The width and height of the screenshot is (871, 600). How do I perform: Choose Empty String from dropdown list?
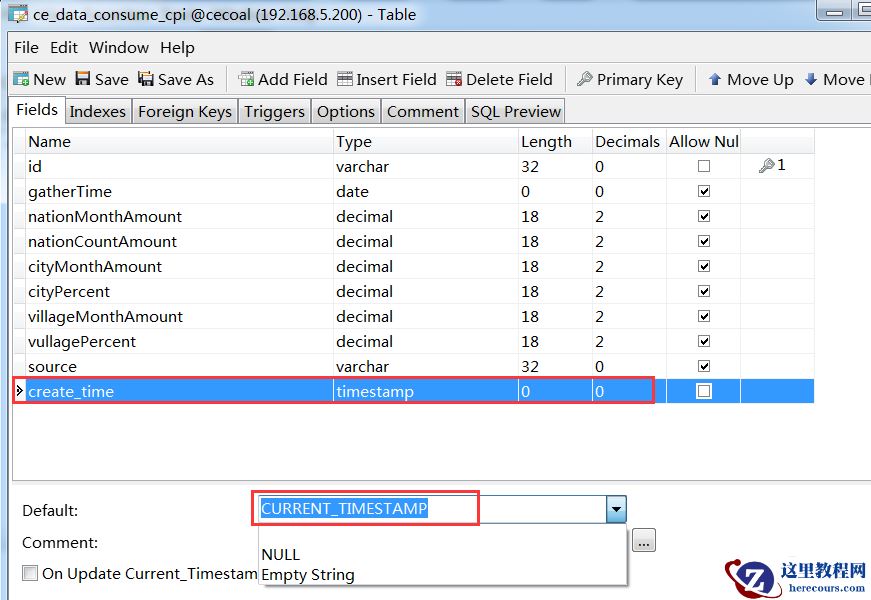tap(308, 574)
